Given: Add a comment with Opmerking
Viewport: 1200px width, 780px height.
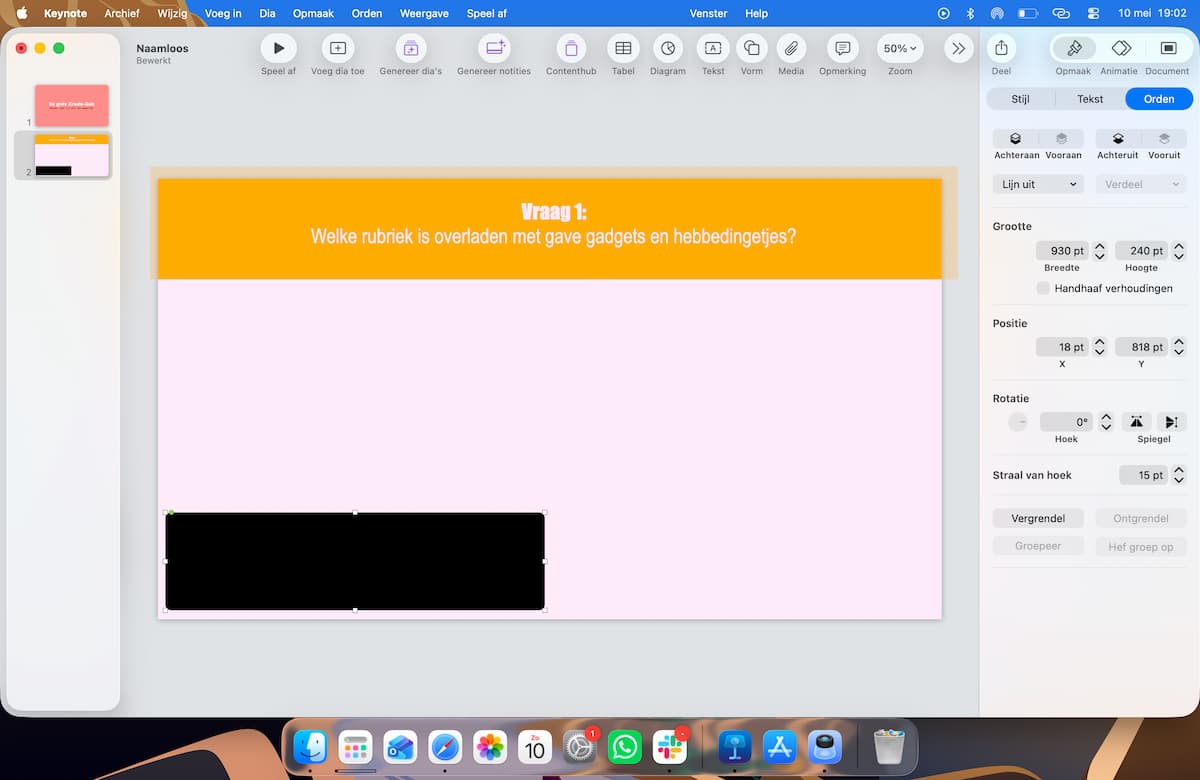Looking at the screenshot, I should tap(843, 48).
